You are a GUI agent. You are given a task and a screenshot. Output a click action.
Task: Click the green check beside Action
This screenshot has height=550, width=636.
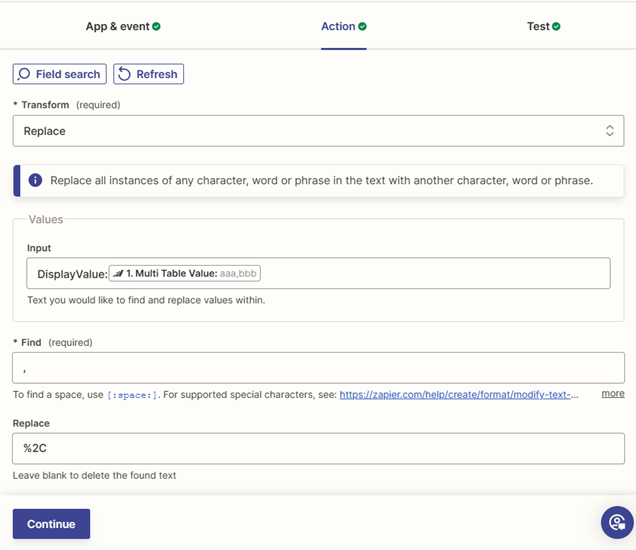tap(362, 26)
